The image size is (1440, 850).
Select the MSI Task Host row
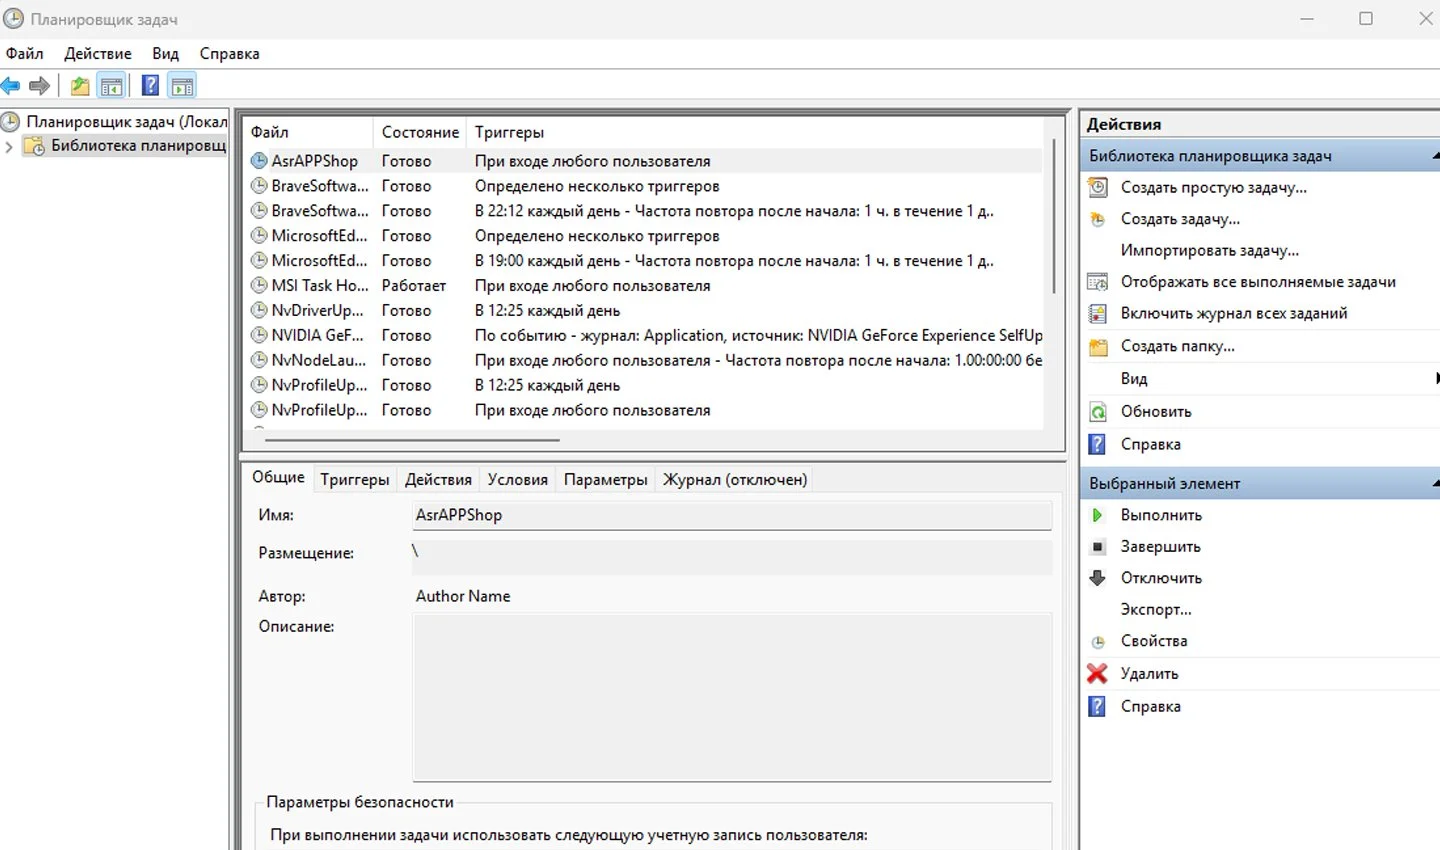click(x=646, y=286)
